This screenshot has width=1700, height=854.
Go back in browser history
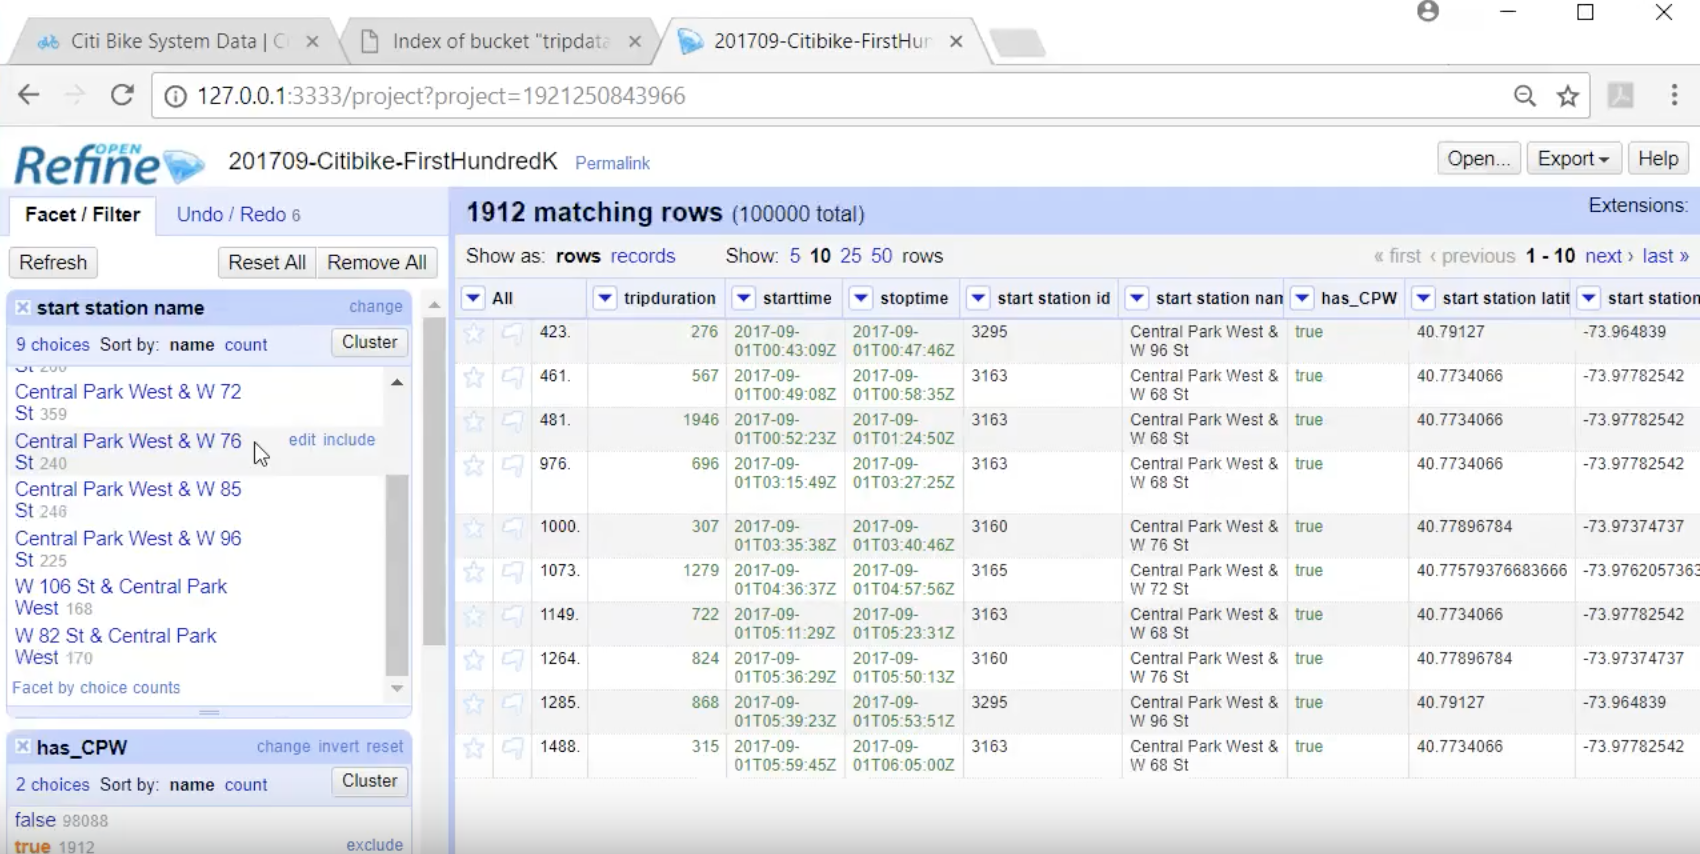29,95
